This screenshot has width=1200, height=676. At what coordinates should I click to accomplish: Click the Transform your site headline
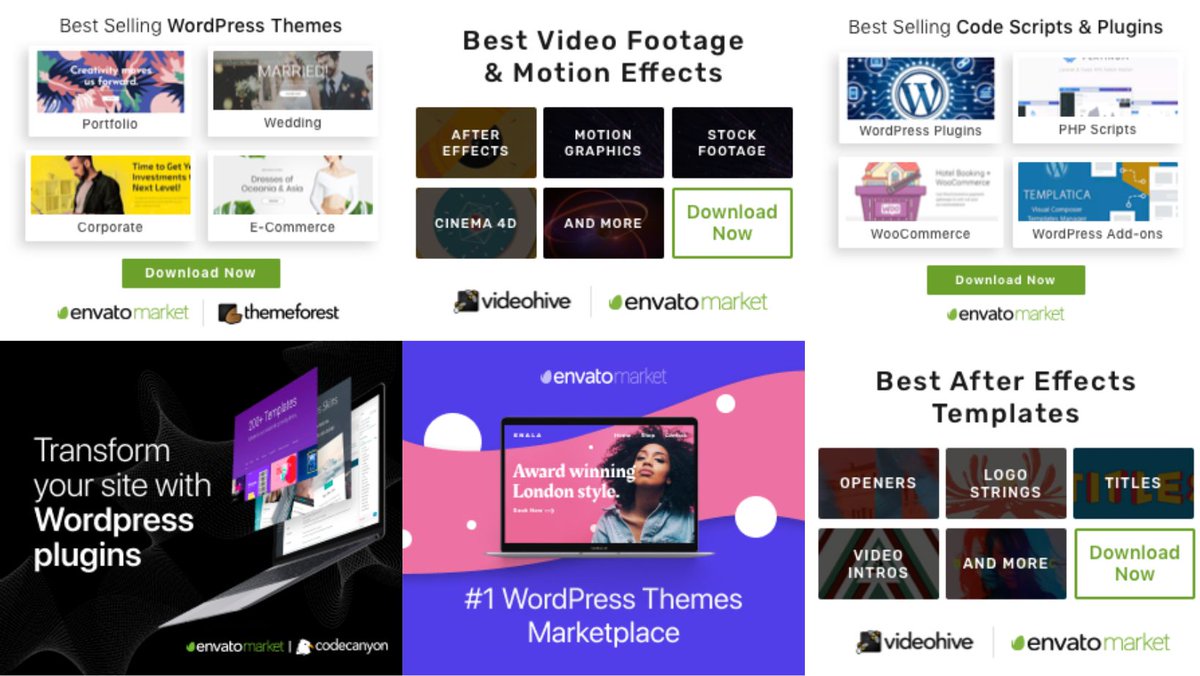(x=122, y=503)
